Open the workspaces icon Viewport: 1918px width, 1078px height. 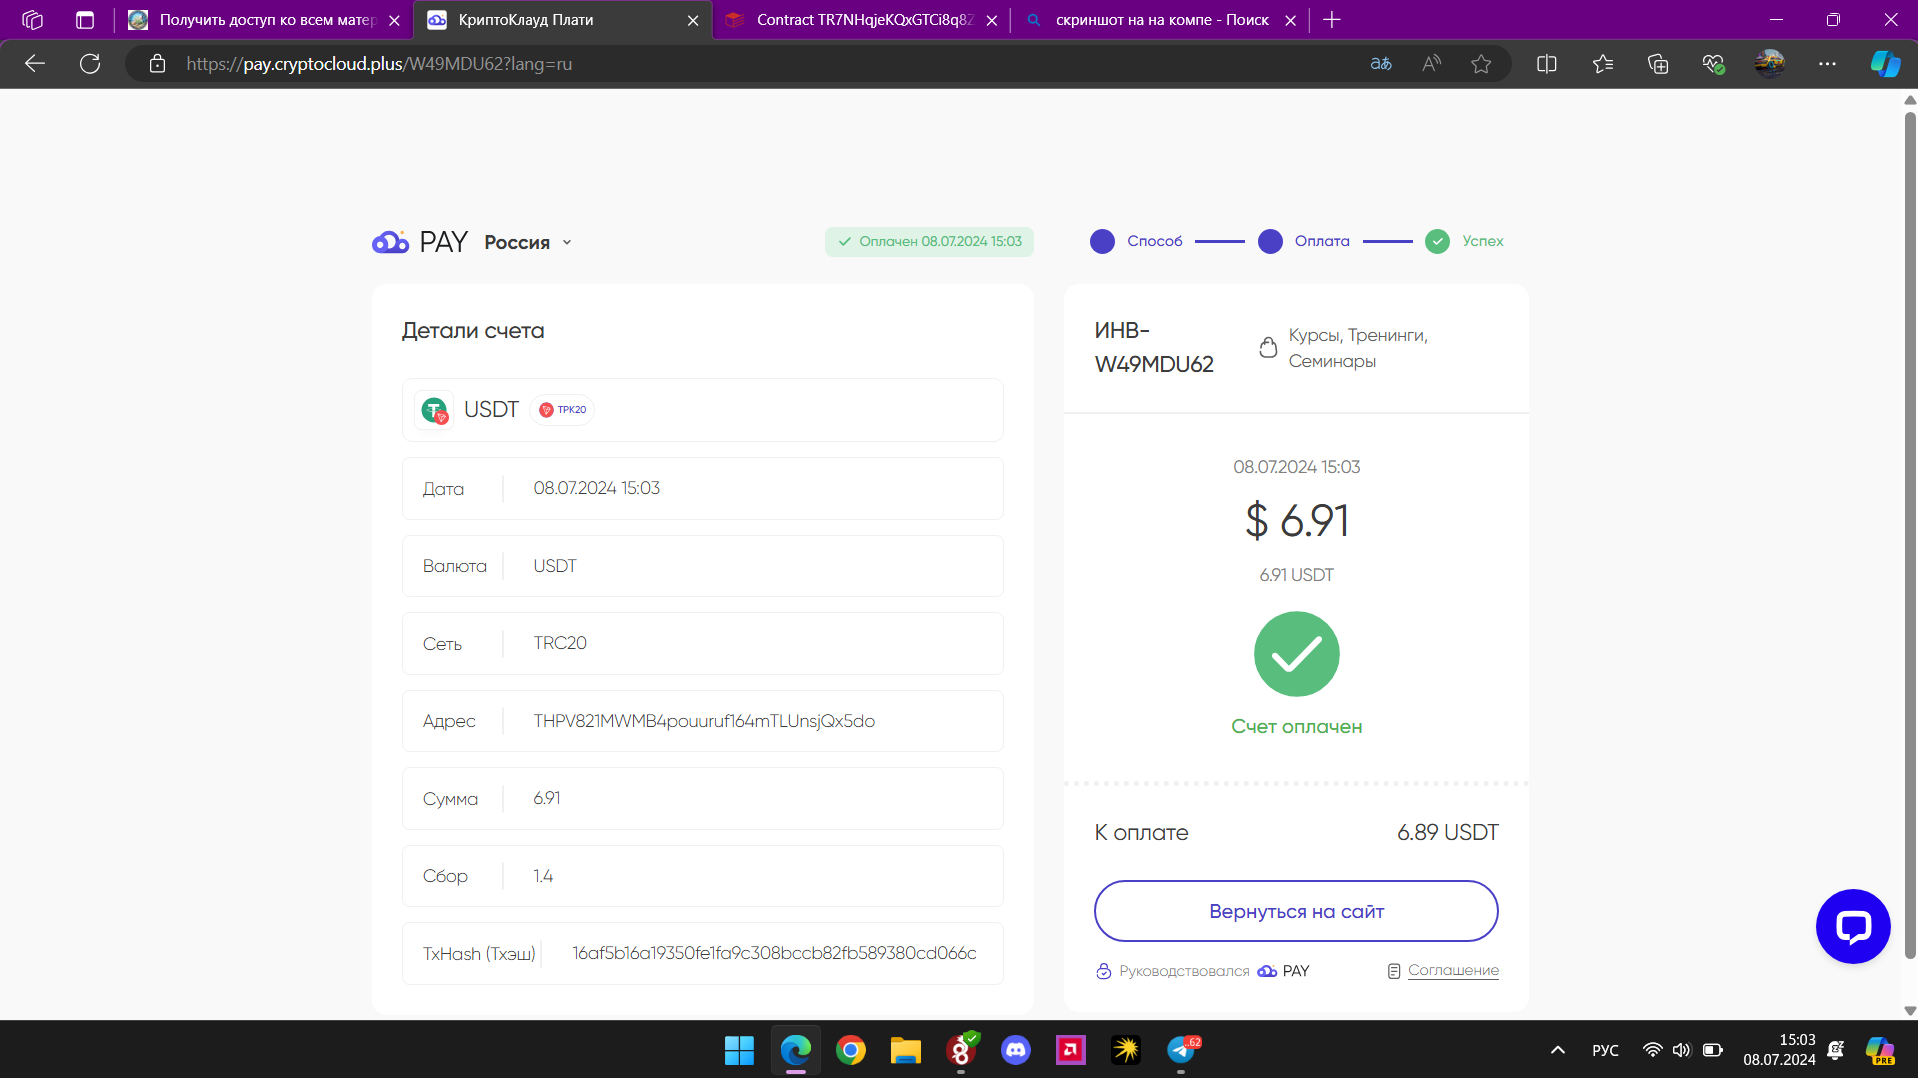(32, 20)
